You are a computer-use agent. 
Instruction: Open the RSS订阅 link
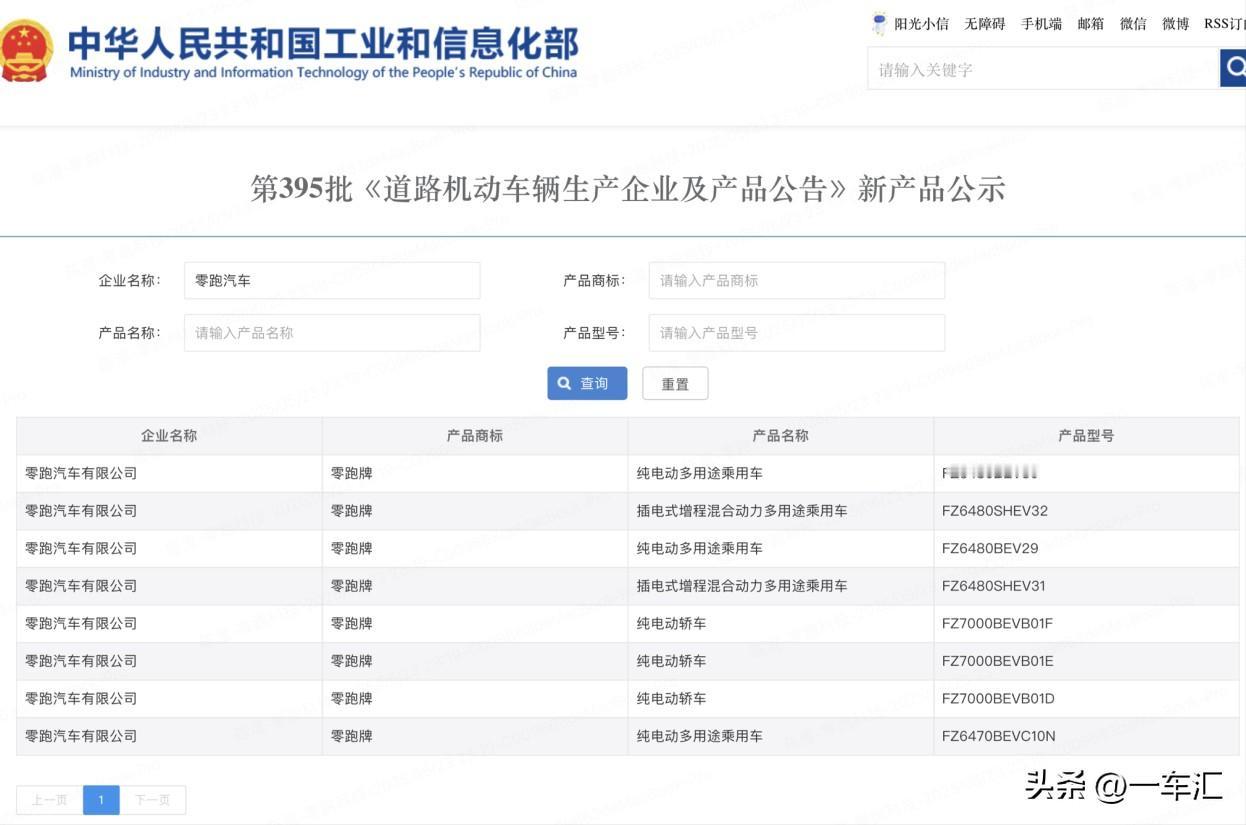tap(1224, 24)
